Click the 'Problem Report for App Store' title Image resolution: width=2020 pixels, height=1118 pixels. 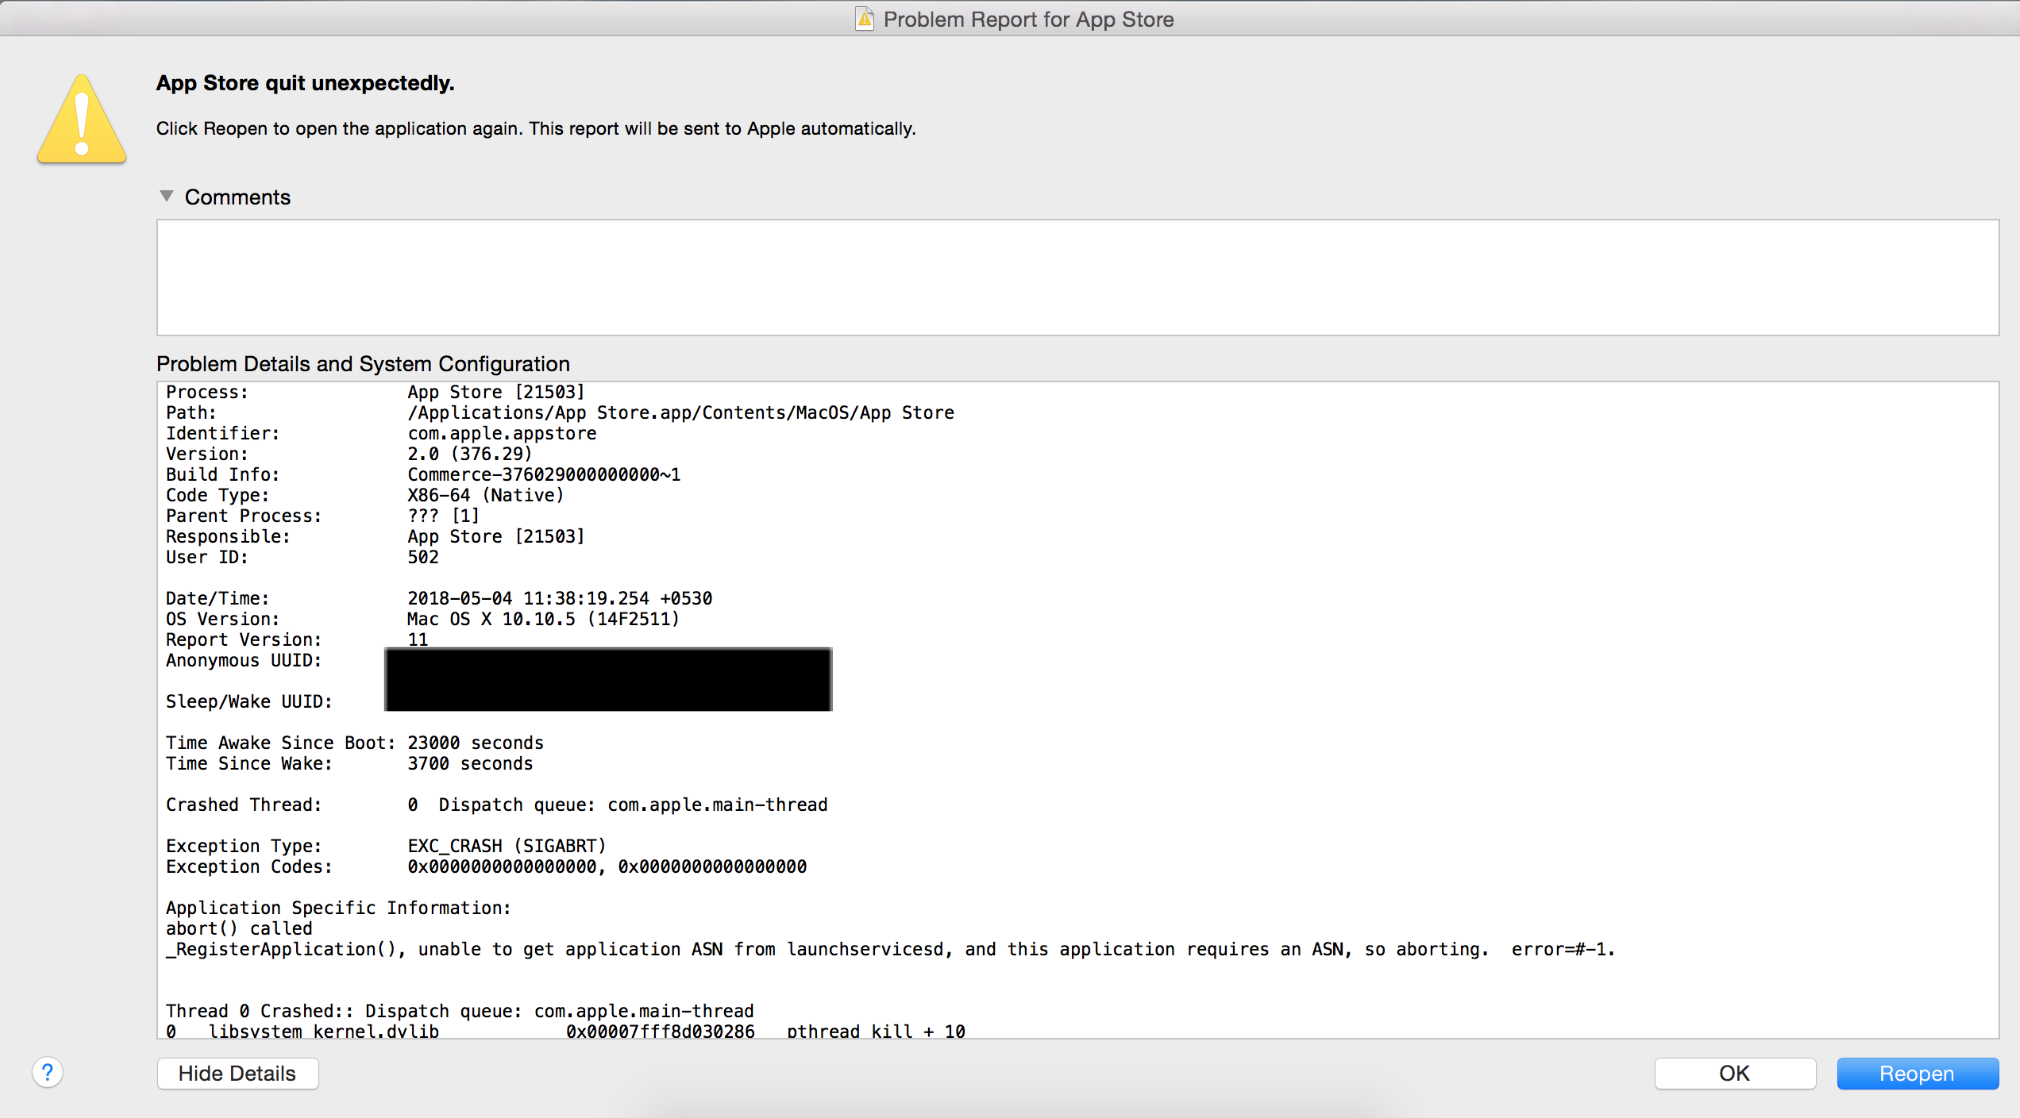(1028, 19)
